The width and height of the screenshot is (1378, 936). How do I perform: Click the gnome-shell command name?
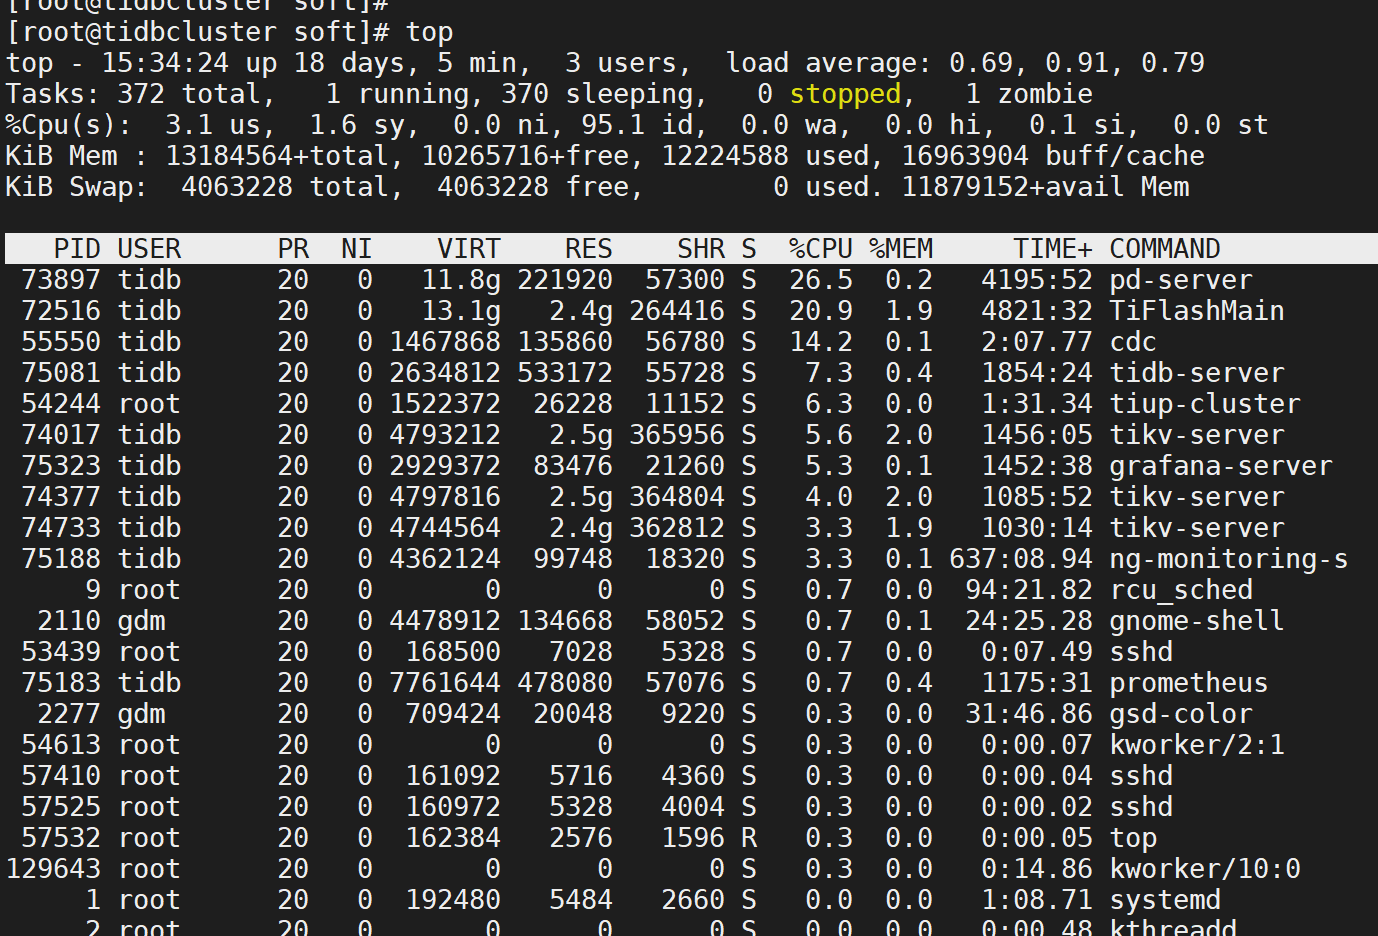point(1197,621)
